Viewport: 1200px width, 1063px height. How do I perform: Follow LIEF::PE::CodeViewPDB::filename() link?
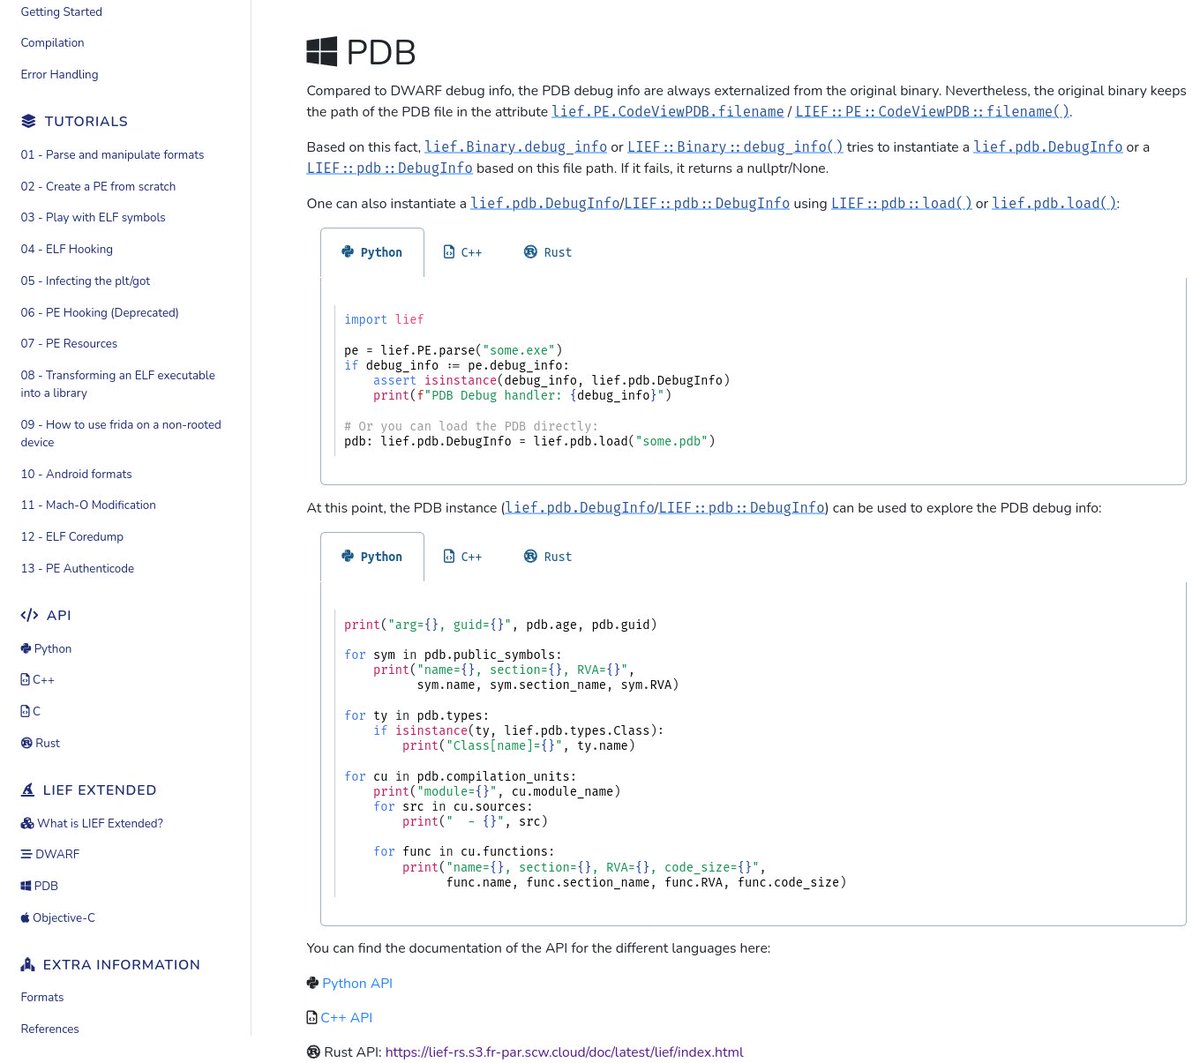932,111
